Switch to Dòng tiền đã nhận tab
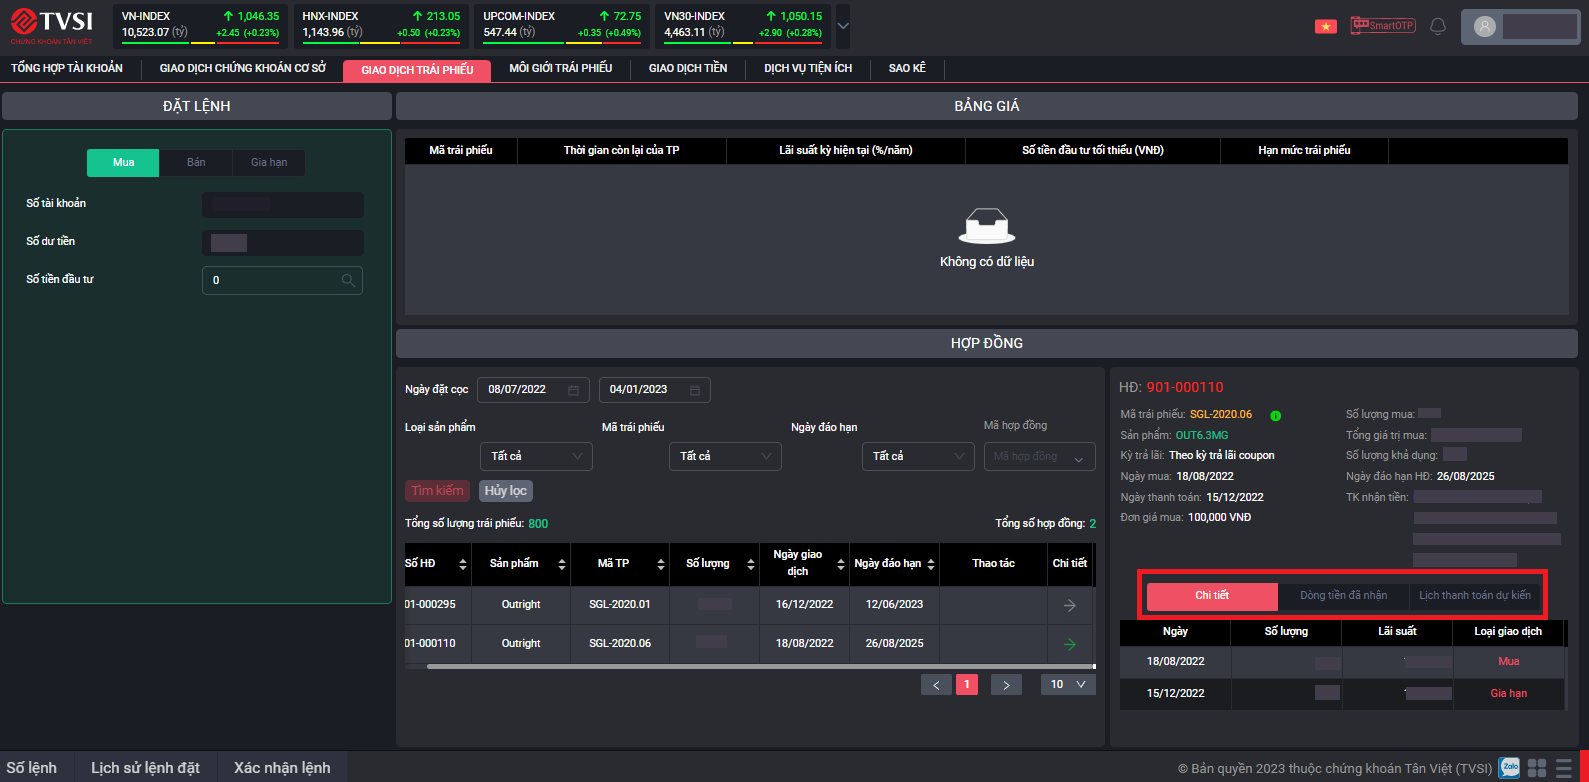1589x782 pixels. (x=1343, y=596)
